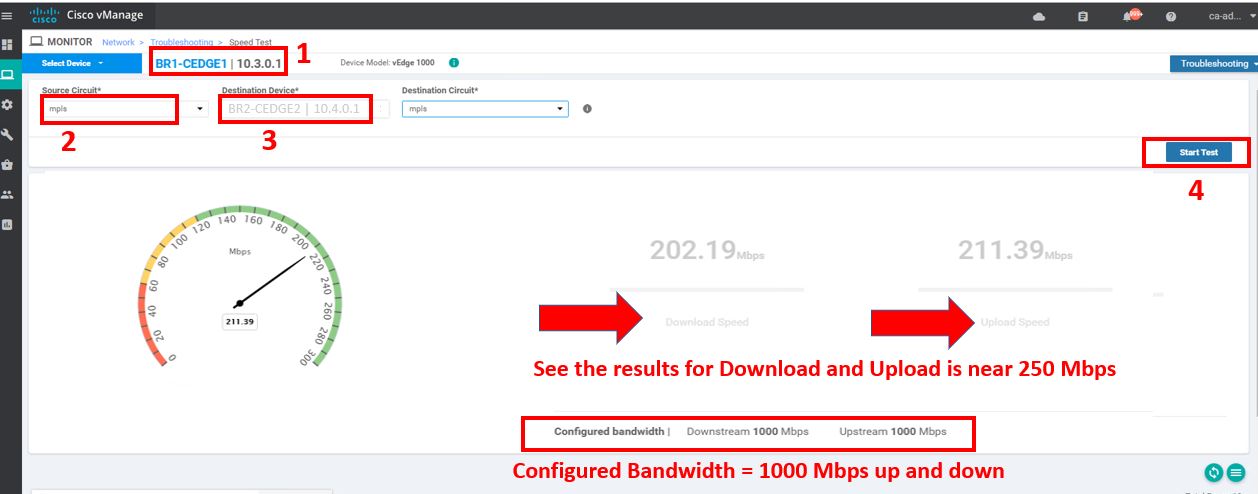Open the Configuration gear in sidebar

(8, 104)
